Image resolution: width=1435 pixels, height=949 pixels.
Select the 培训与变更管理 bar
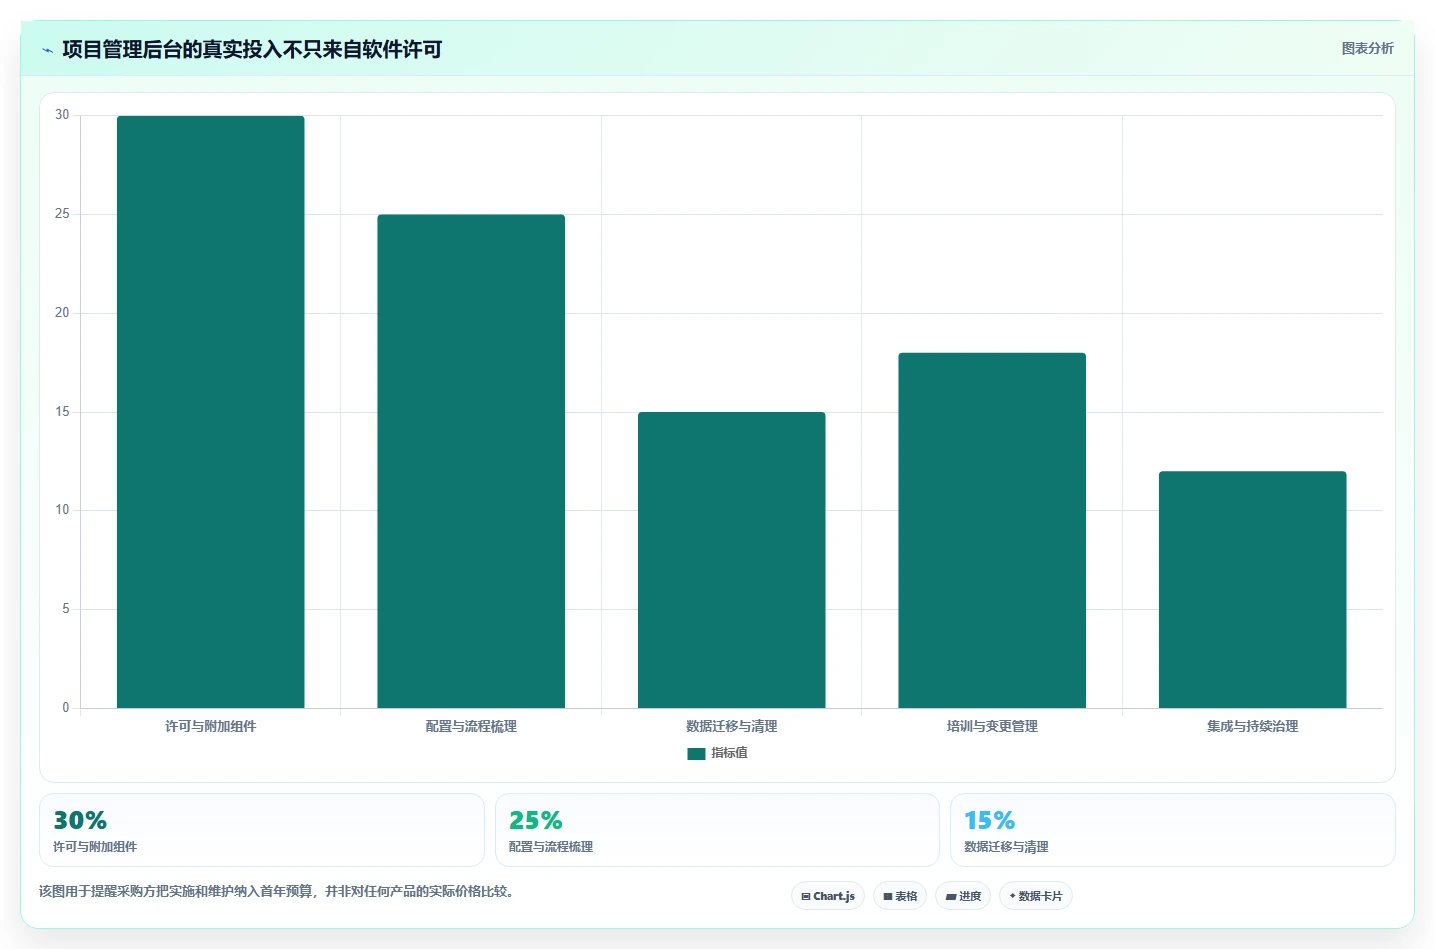coord(992,530)
